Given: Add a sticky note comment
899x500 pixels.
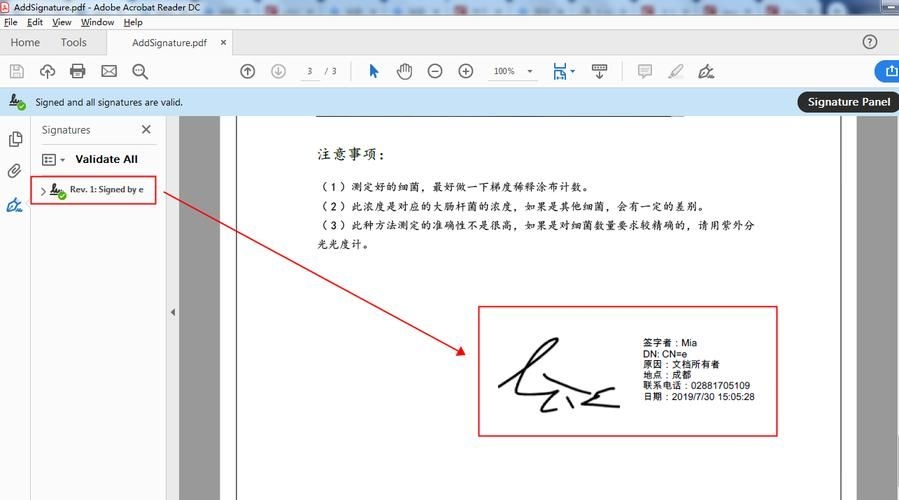Looking at the screenshot, I should pyautogui.click(x=645, y=71).
